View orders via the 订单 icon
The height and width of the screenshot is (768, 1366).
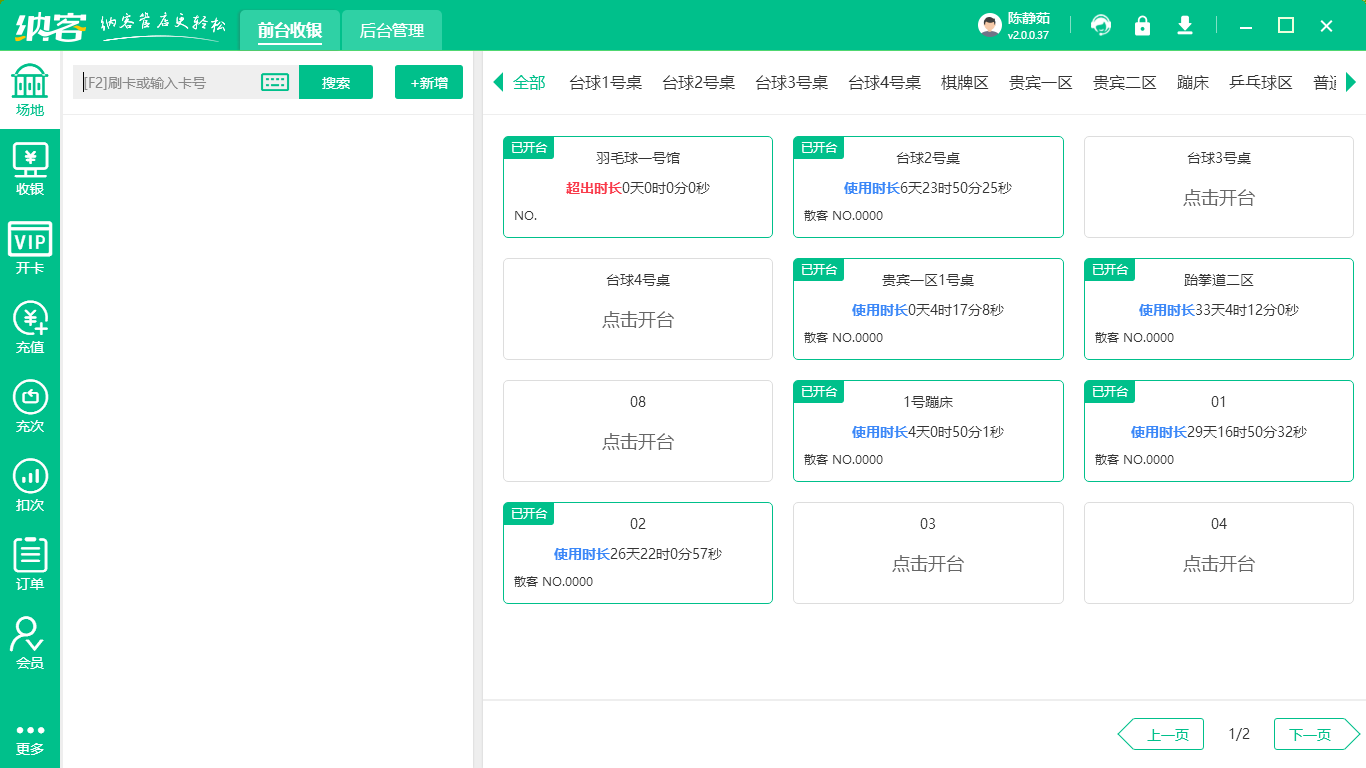30,556
